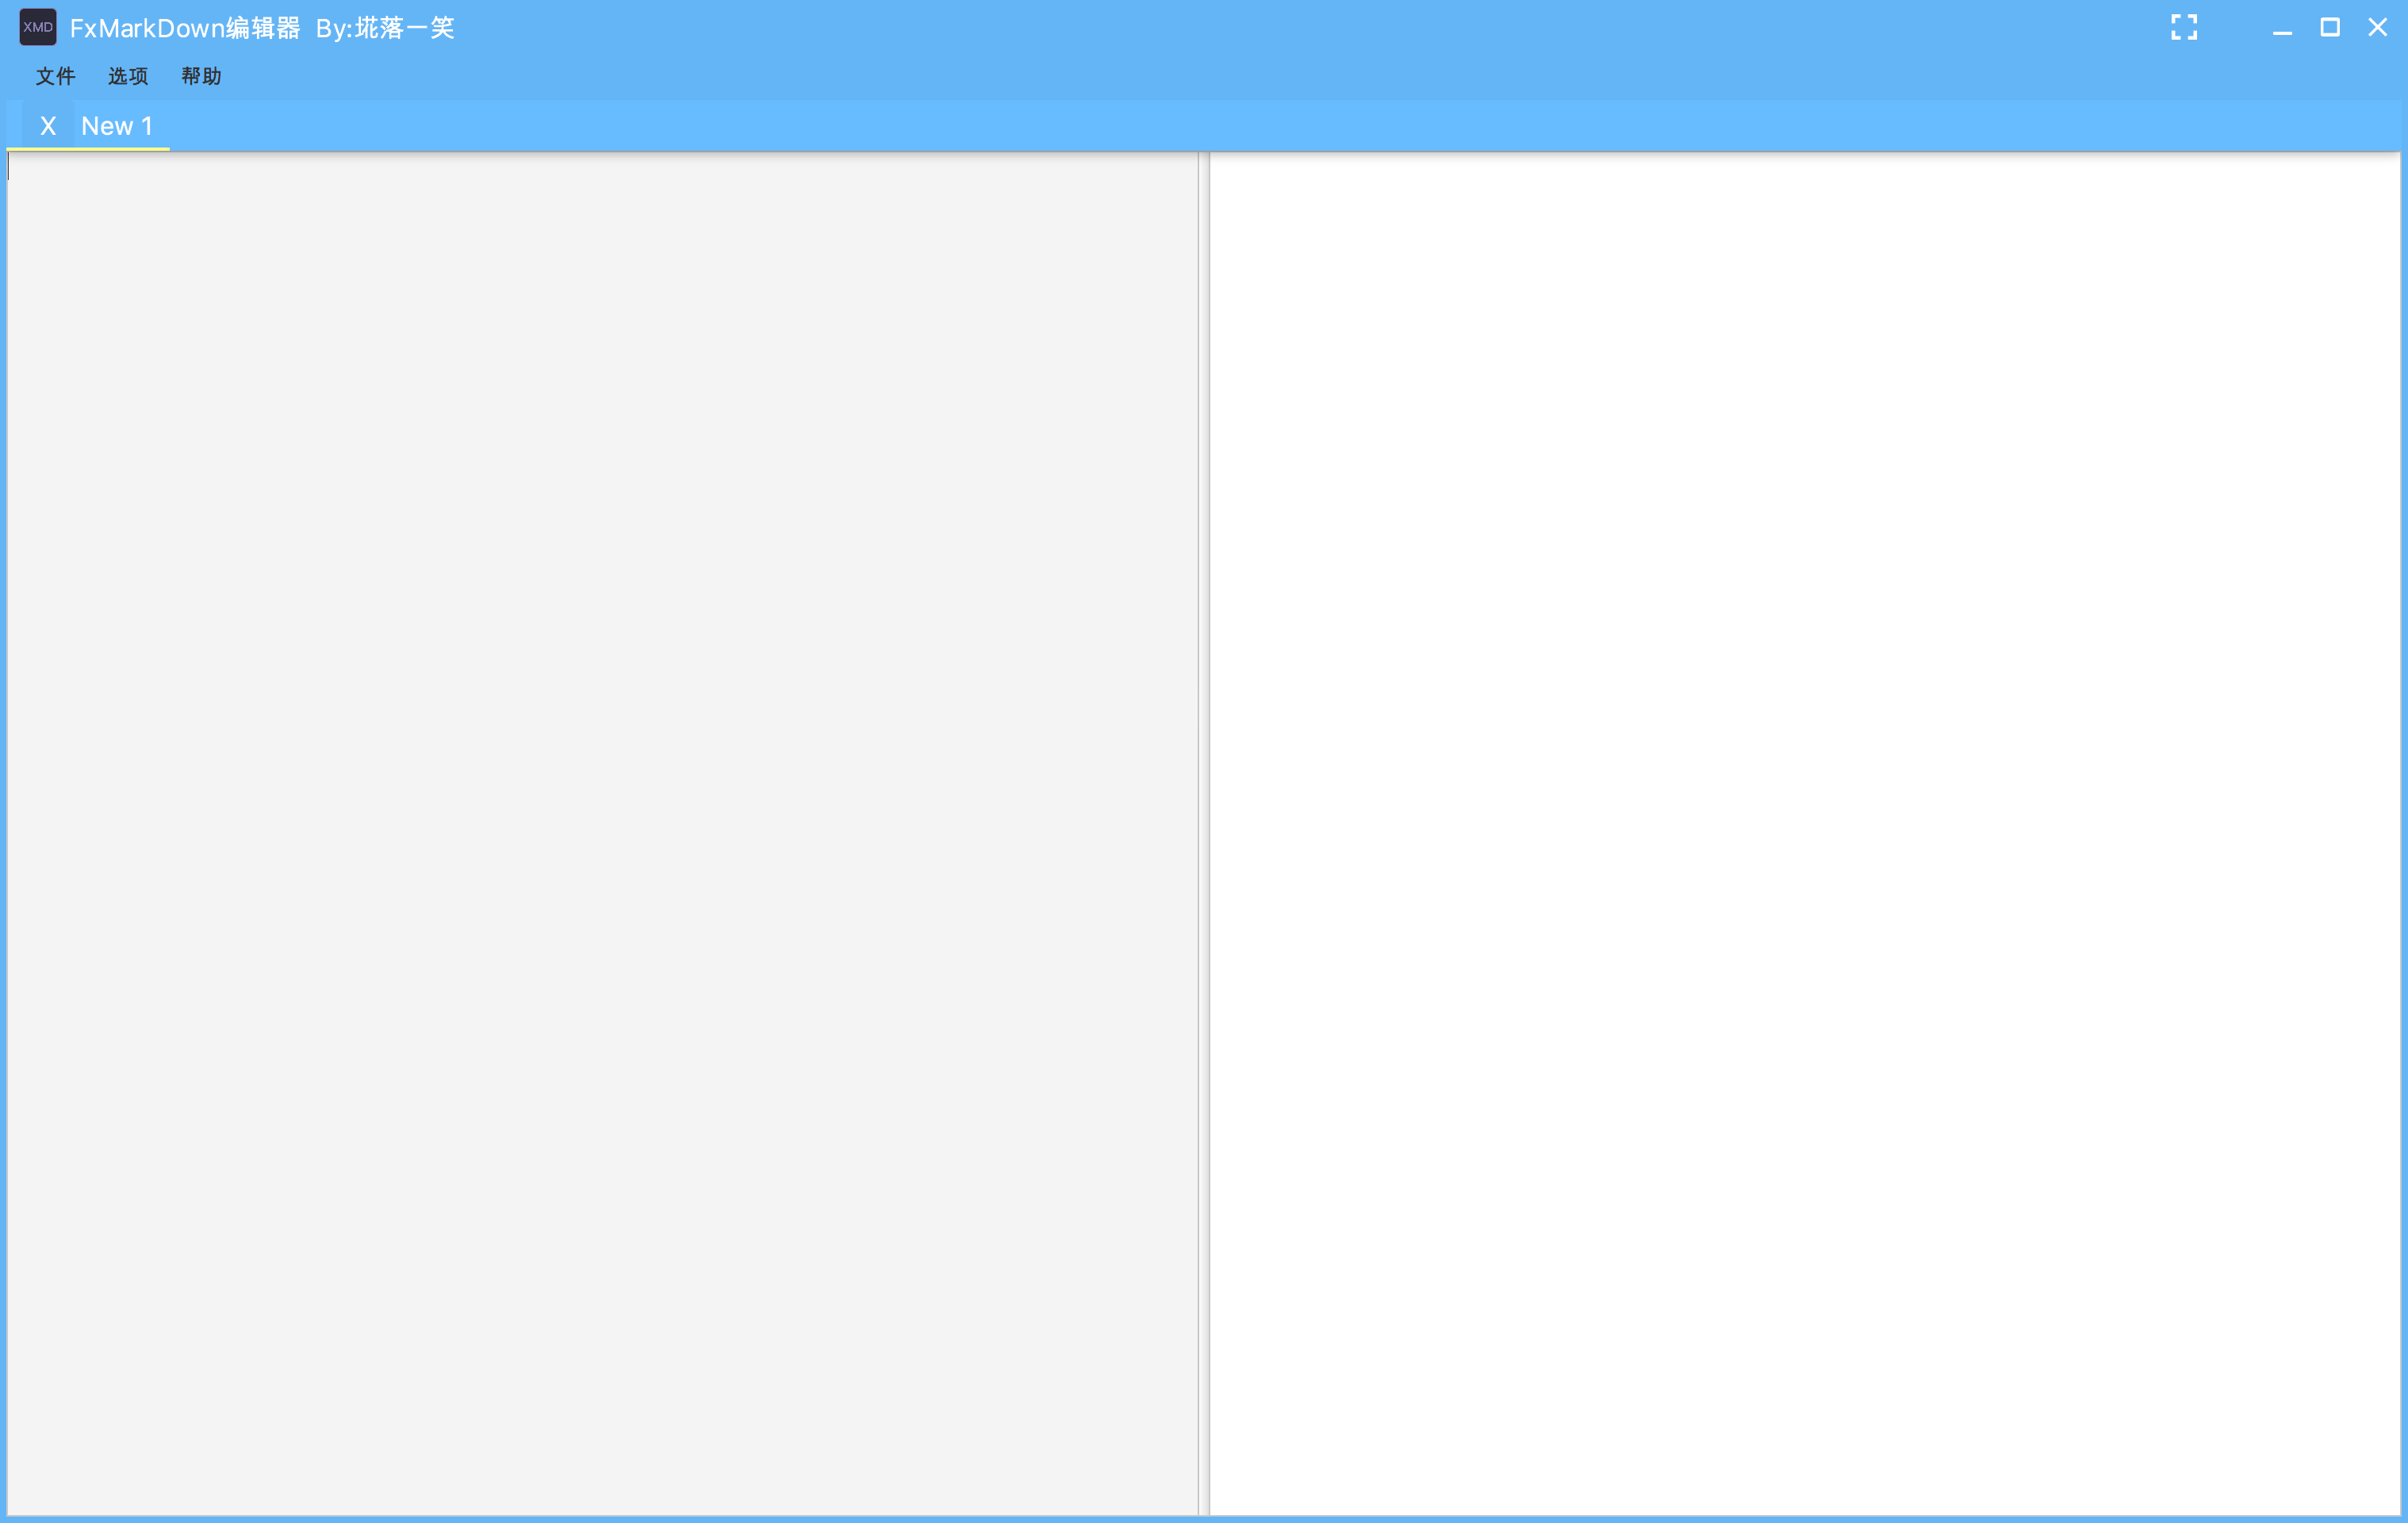Click the X close icon on New 1 tab
2408x1523 pixels.
[48, 125]
